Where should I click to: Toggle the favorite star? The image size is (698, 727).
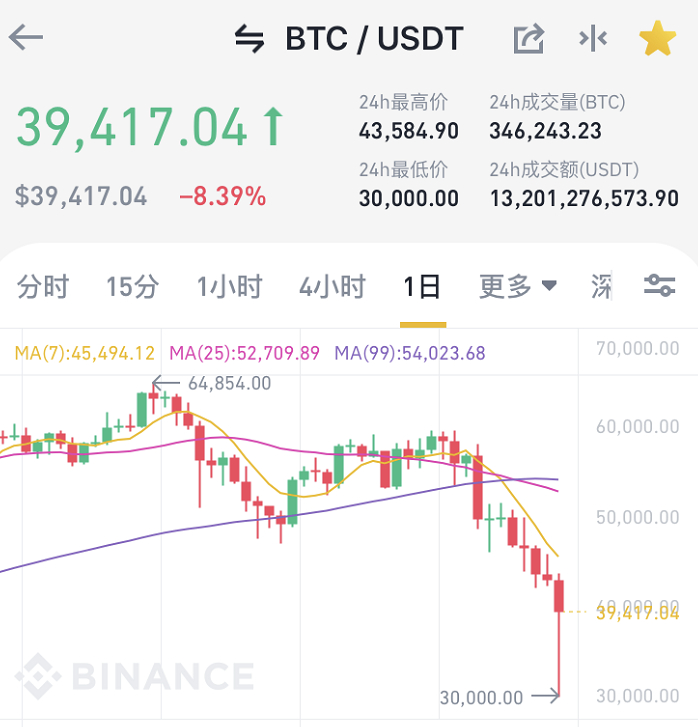tap(657, 39)
